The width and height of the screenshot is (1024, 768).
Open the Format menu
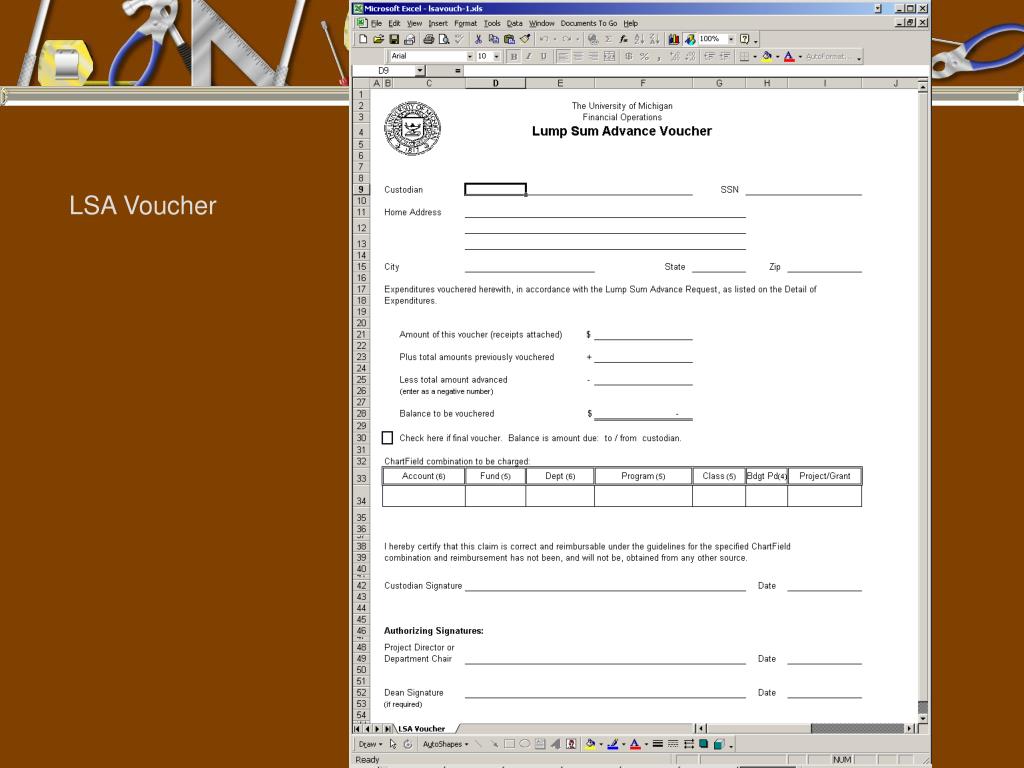466,23
